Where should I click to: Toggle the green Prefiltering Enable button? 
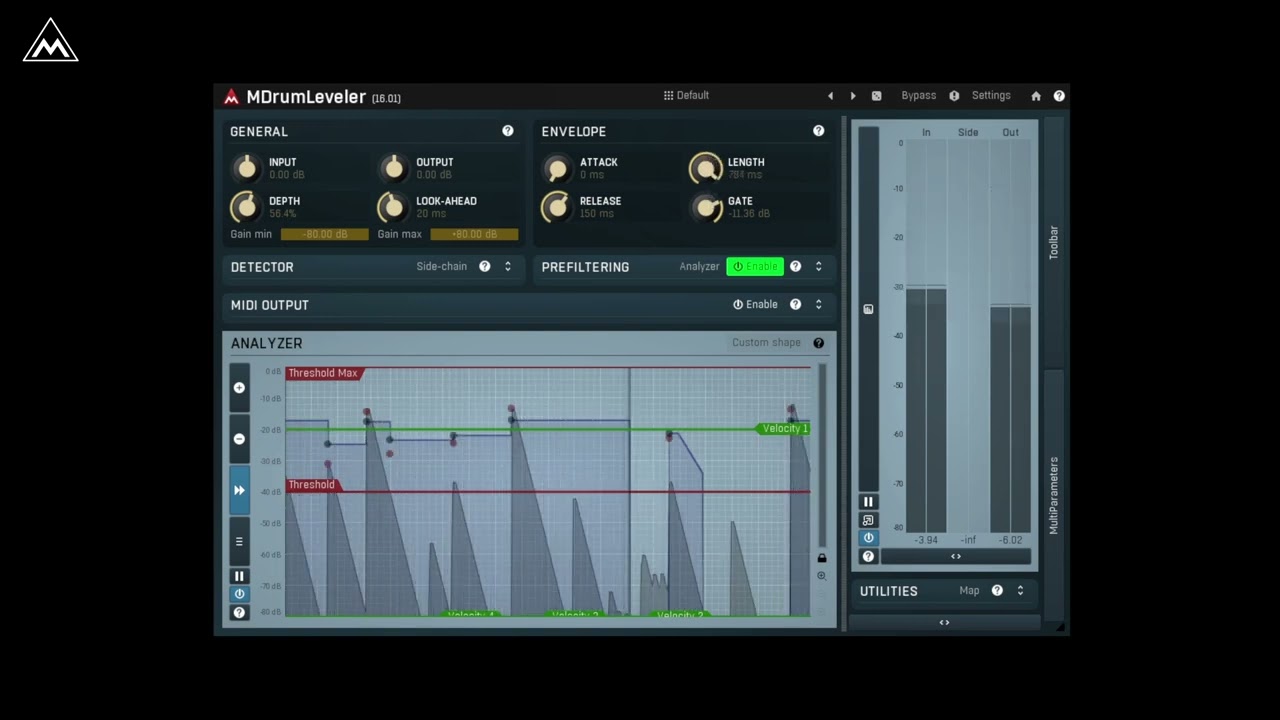click(755, 267)
